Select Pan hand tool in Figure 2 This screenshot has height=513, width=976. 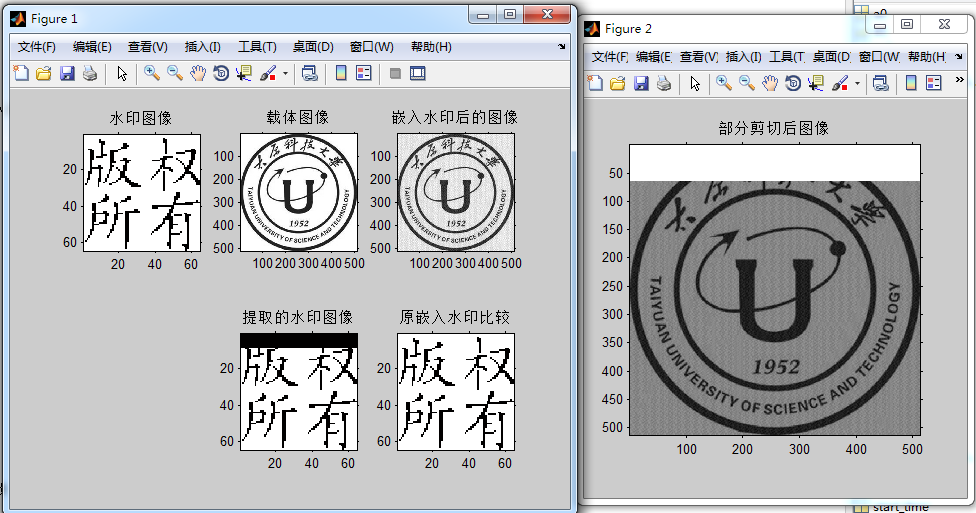[x=769, y=83]
